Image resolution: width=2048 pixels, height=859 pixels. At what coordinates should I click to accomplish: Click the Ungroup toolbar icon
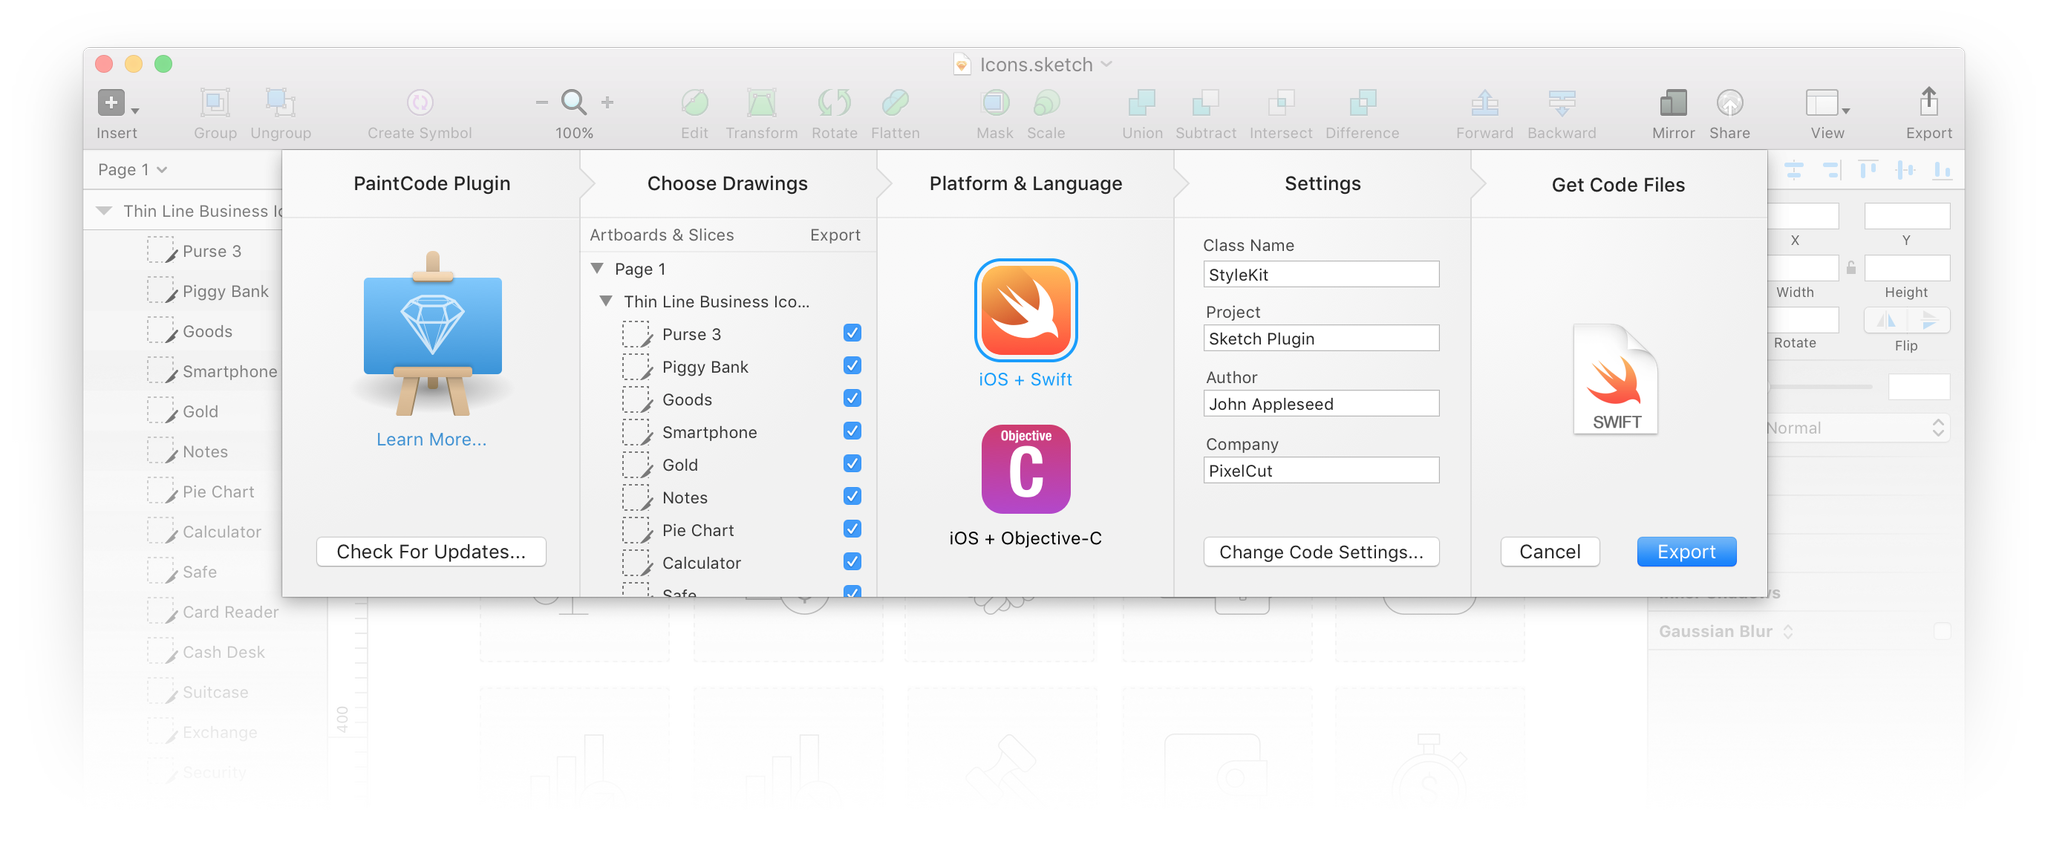point(280,103)
